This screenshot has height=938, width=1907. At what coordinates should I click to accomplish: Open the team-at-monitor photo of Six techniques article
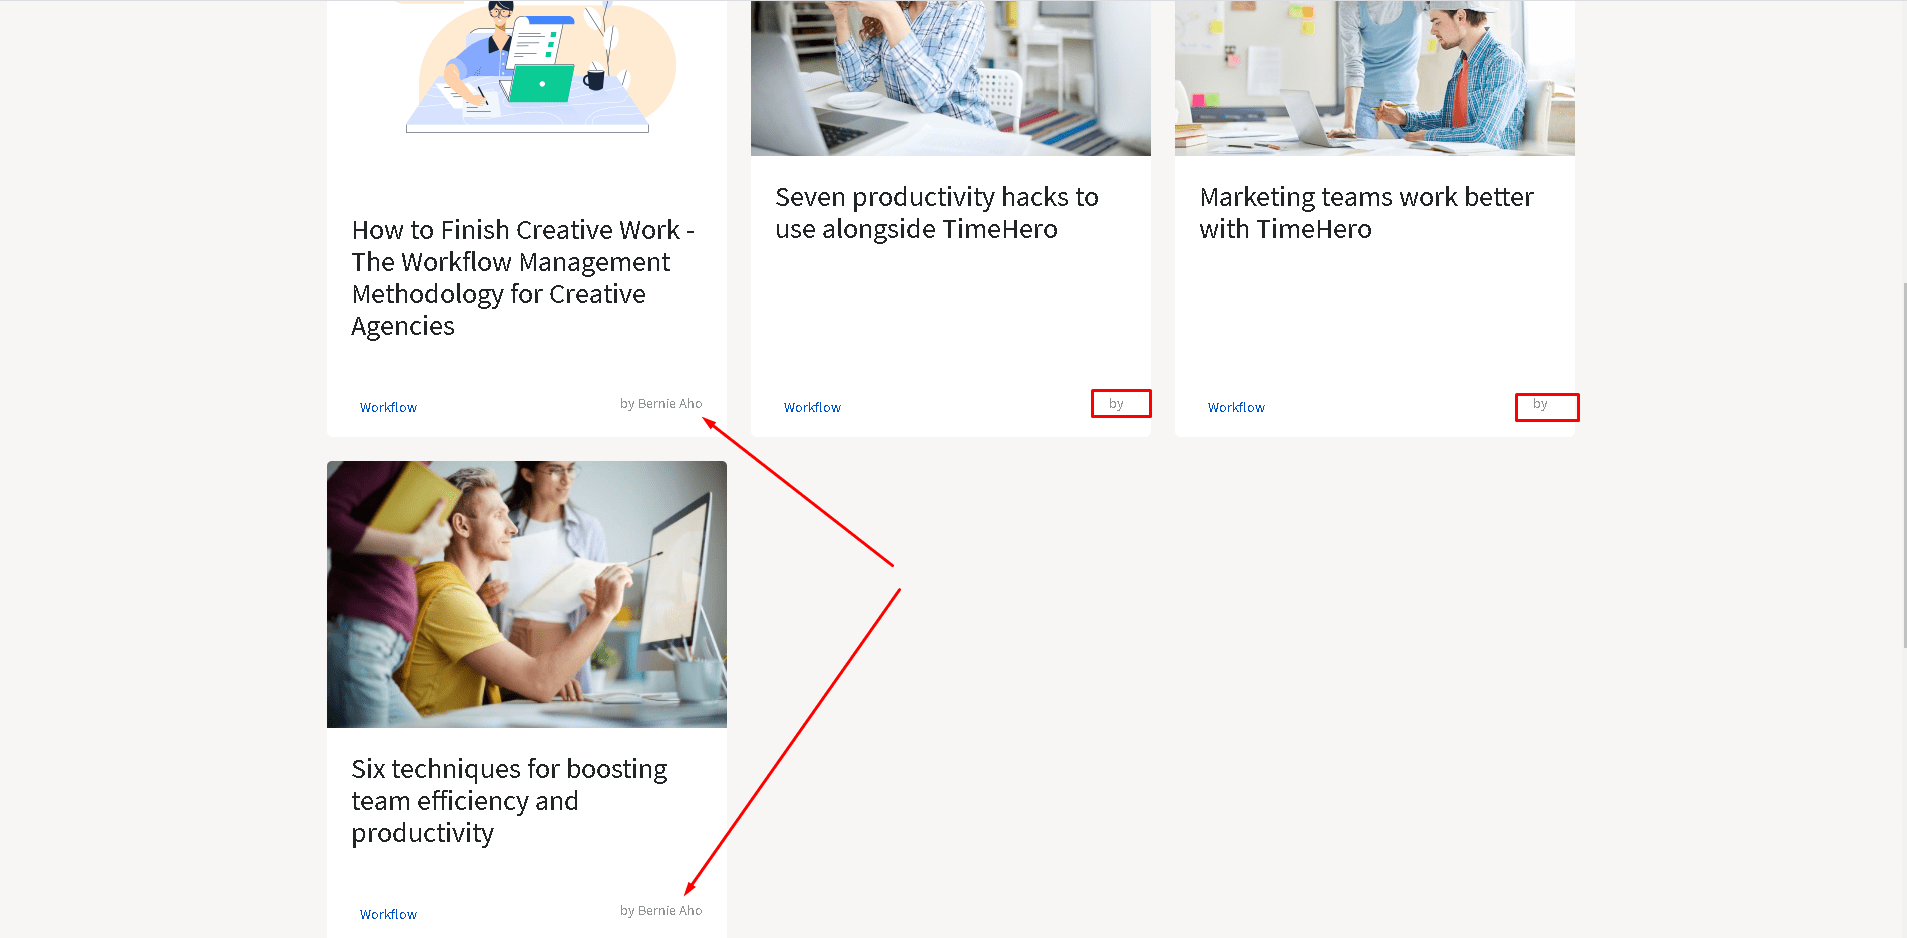(527, 594)
